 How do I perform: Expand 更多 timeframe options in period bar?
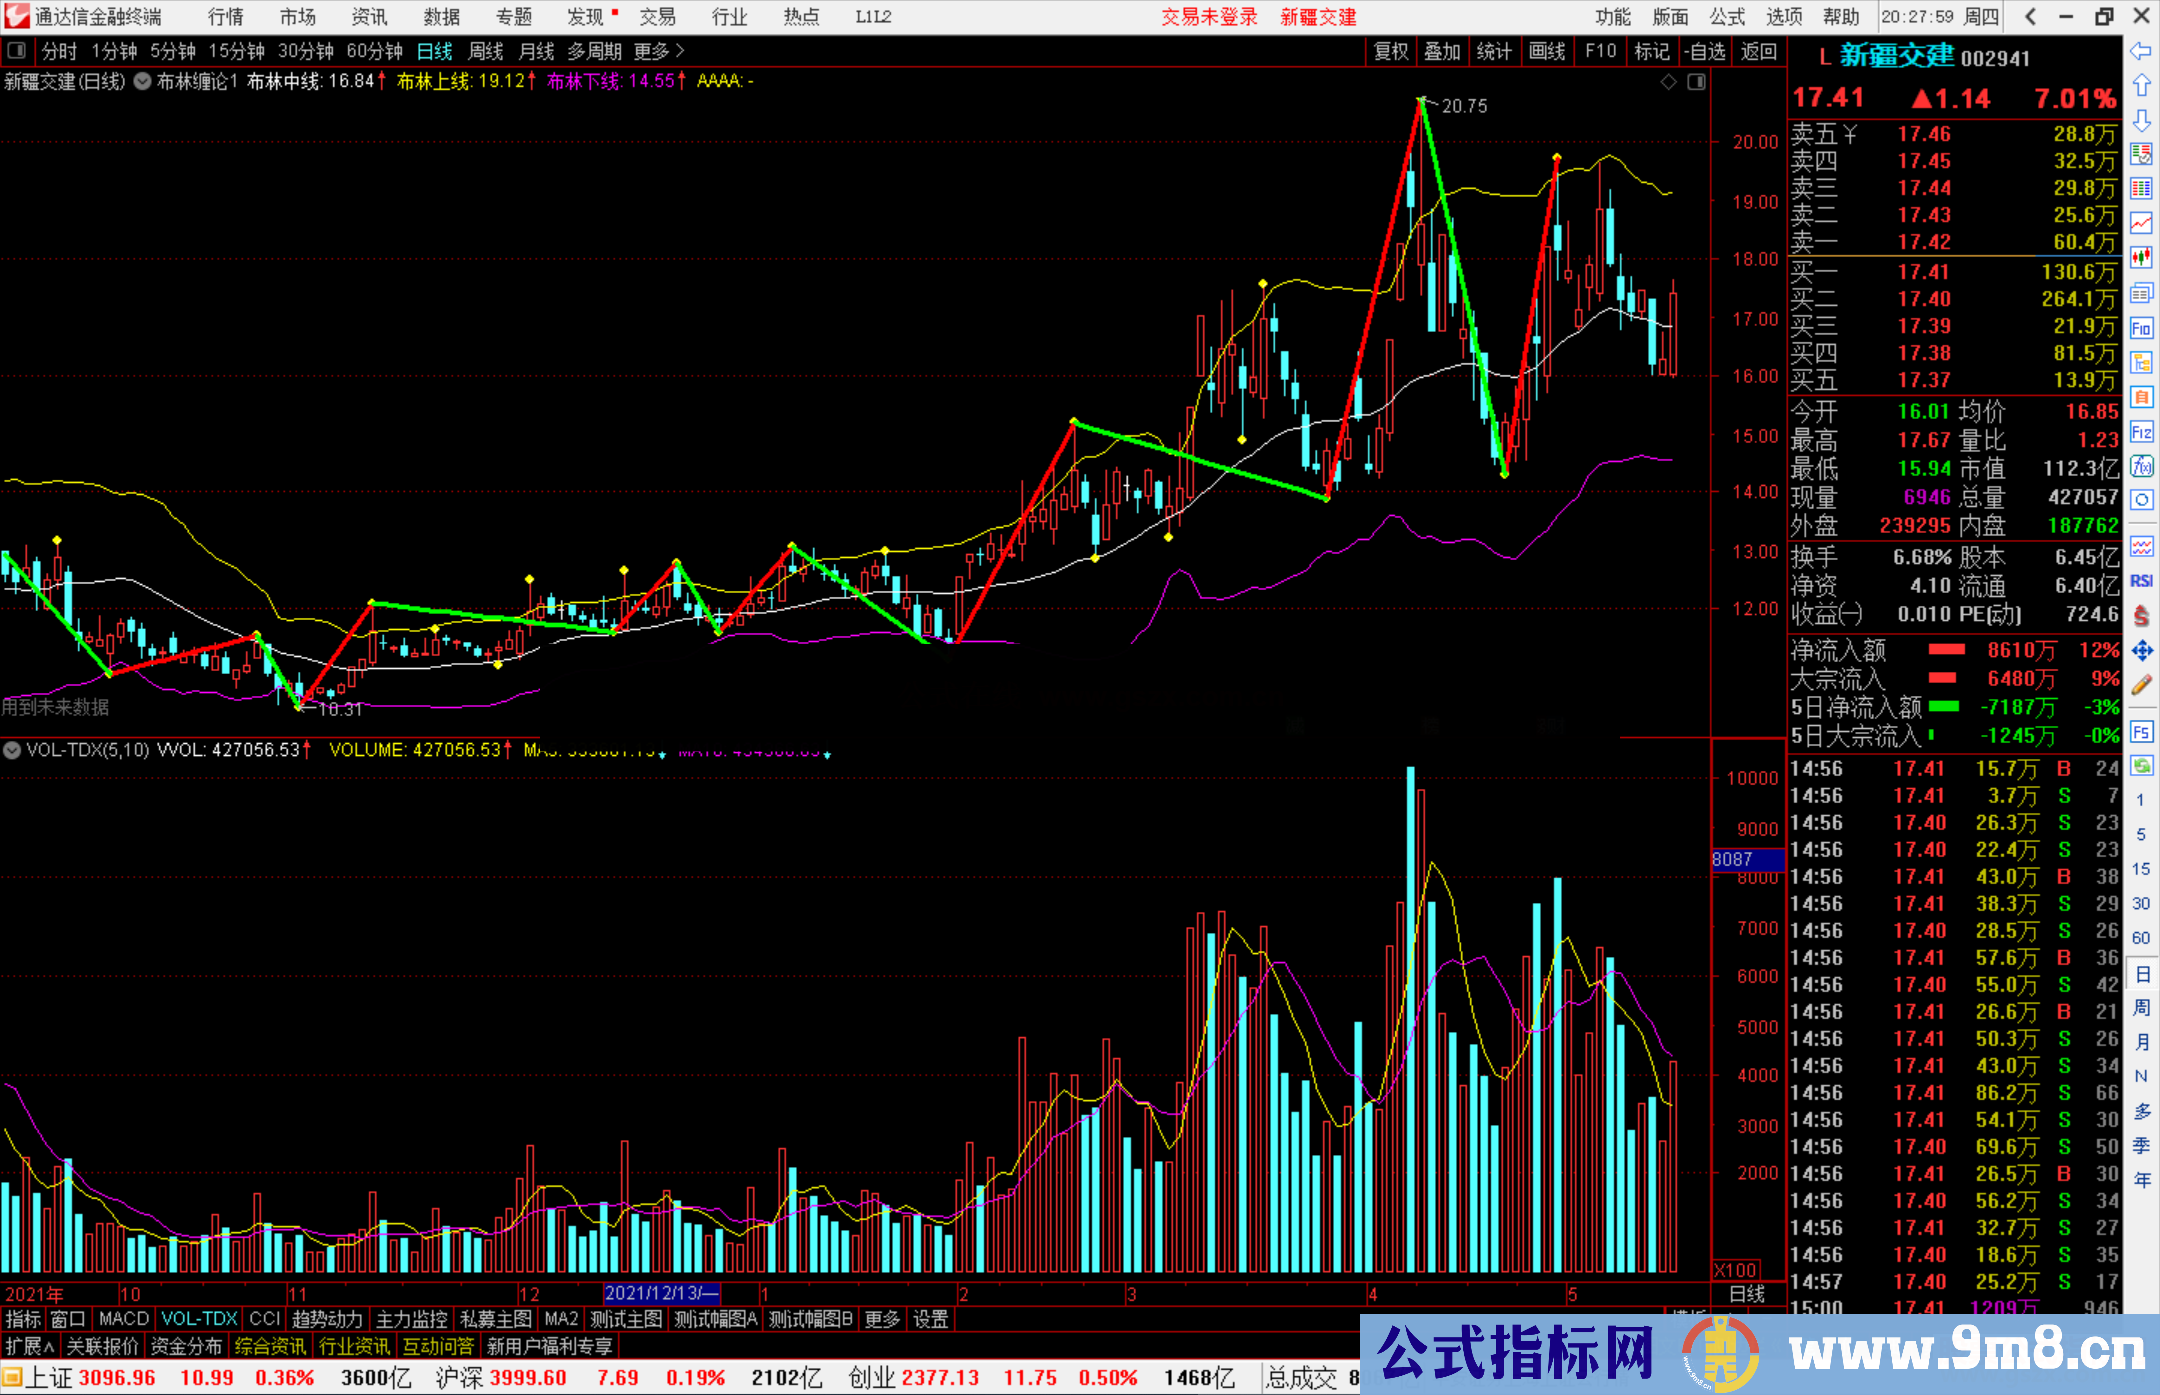(659, 51)
